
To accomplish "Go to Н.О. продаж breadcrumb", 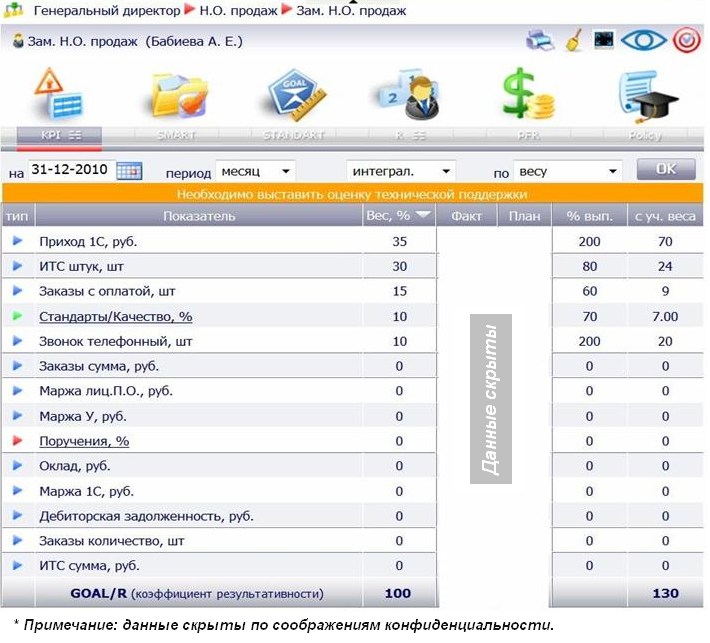I will click(x=238, y=10).
